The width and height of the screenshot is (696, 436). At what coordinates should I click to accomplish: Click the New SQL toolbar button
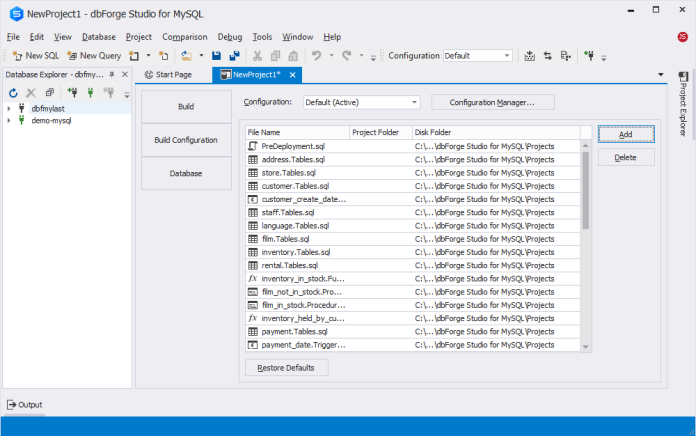[x=36, y=56]
